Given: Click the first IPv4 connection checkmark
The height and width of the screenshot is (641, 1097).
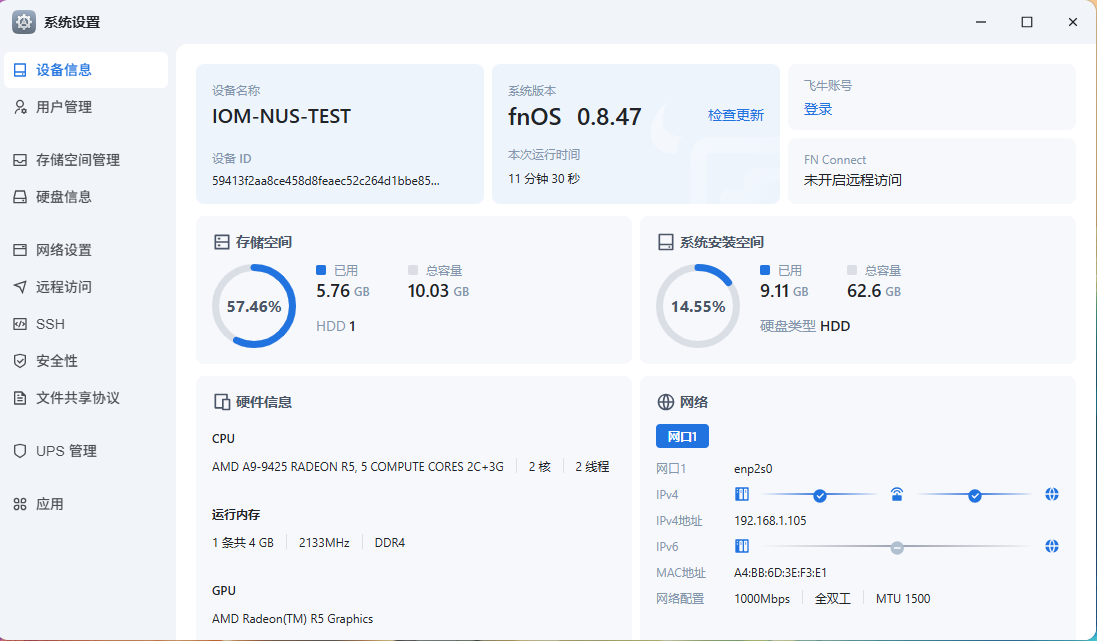Looking at the screenshot, I should (820, 496).
